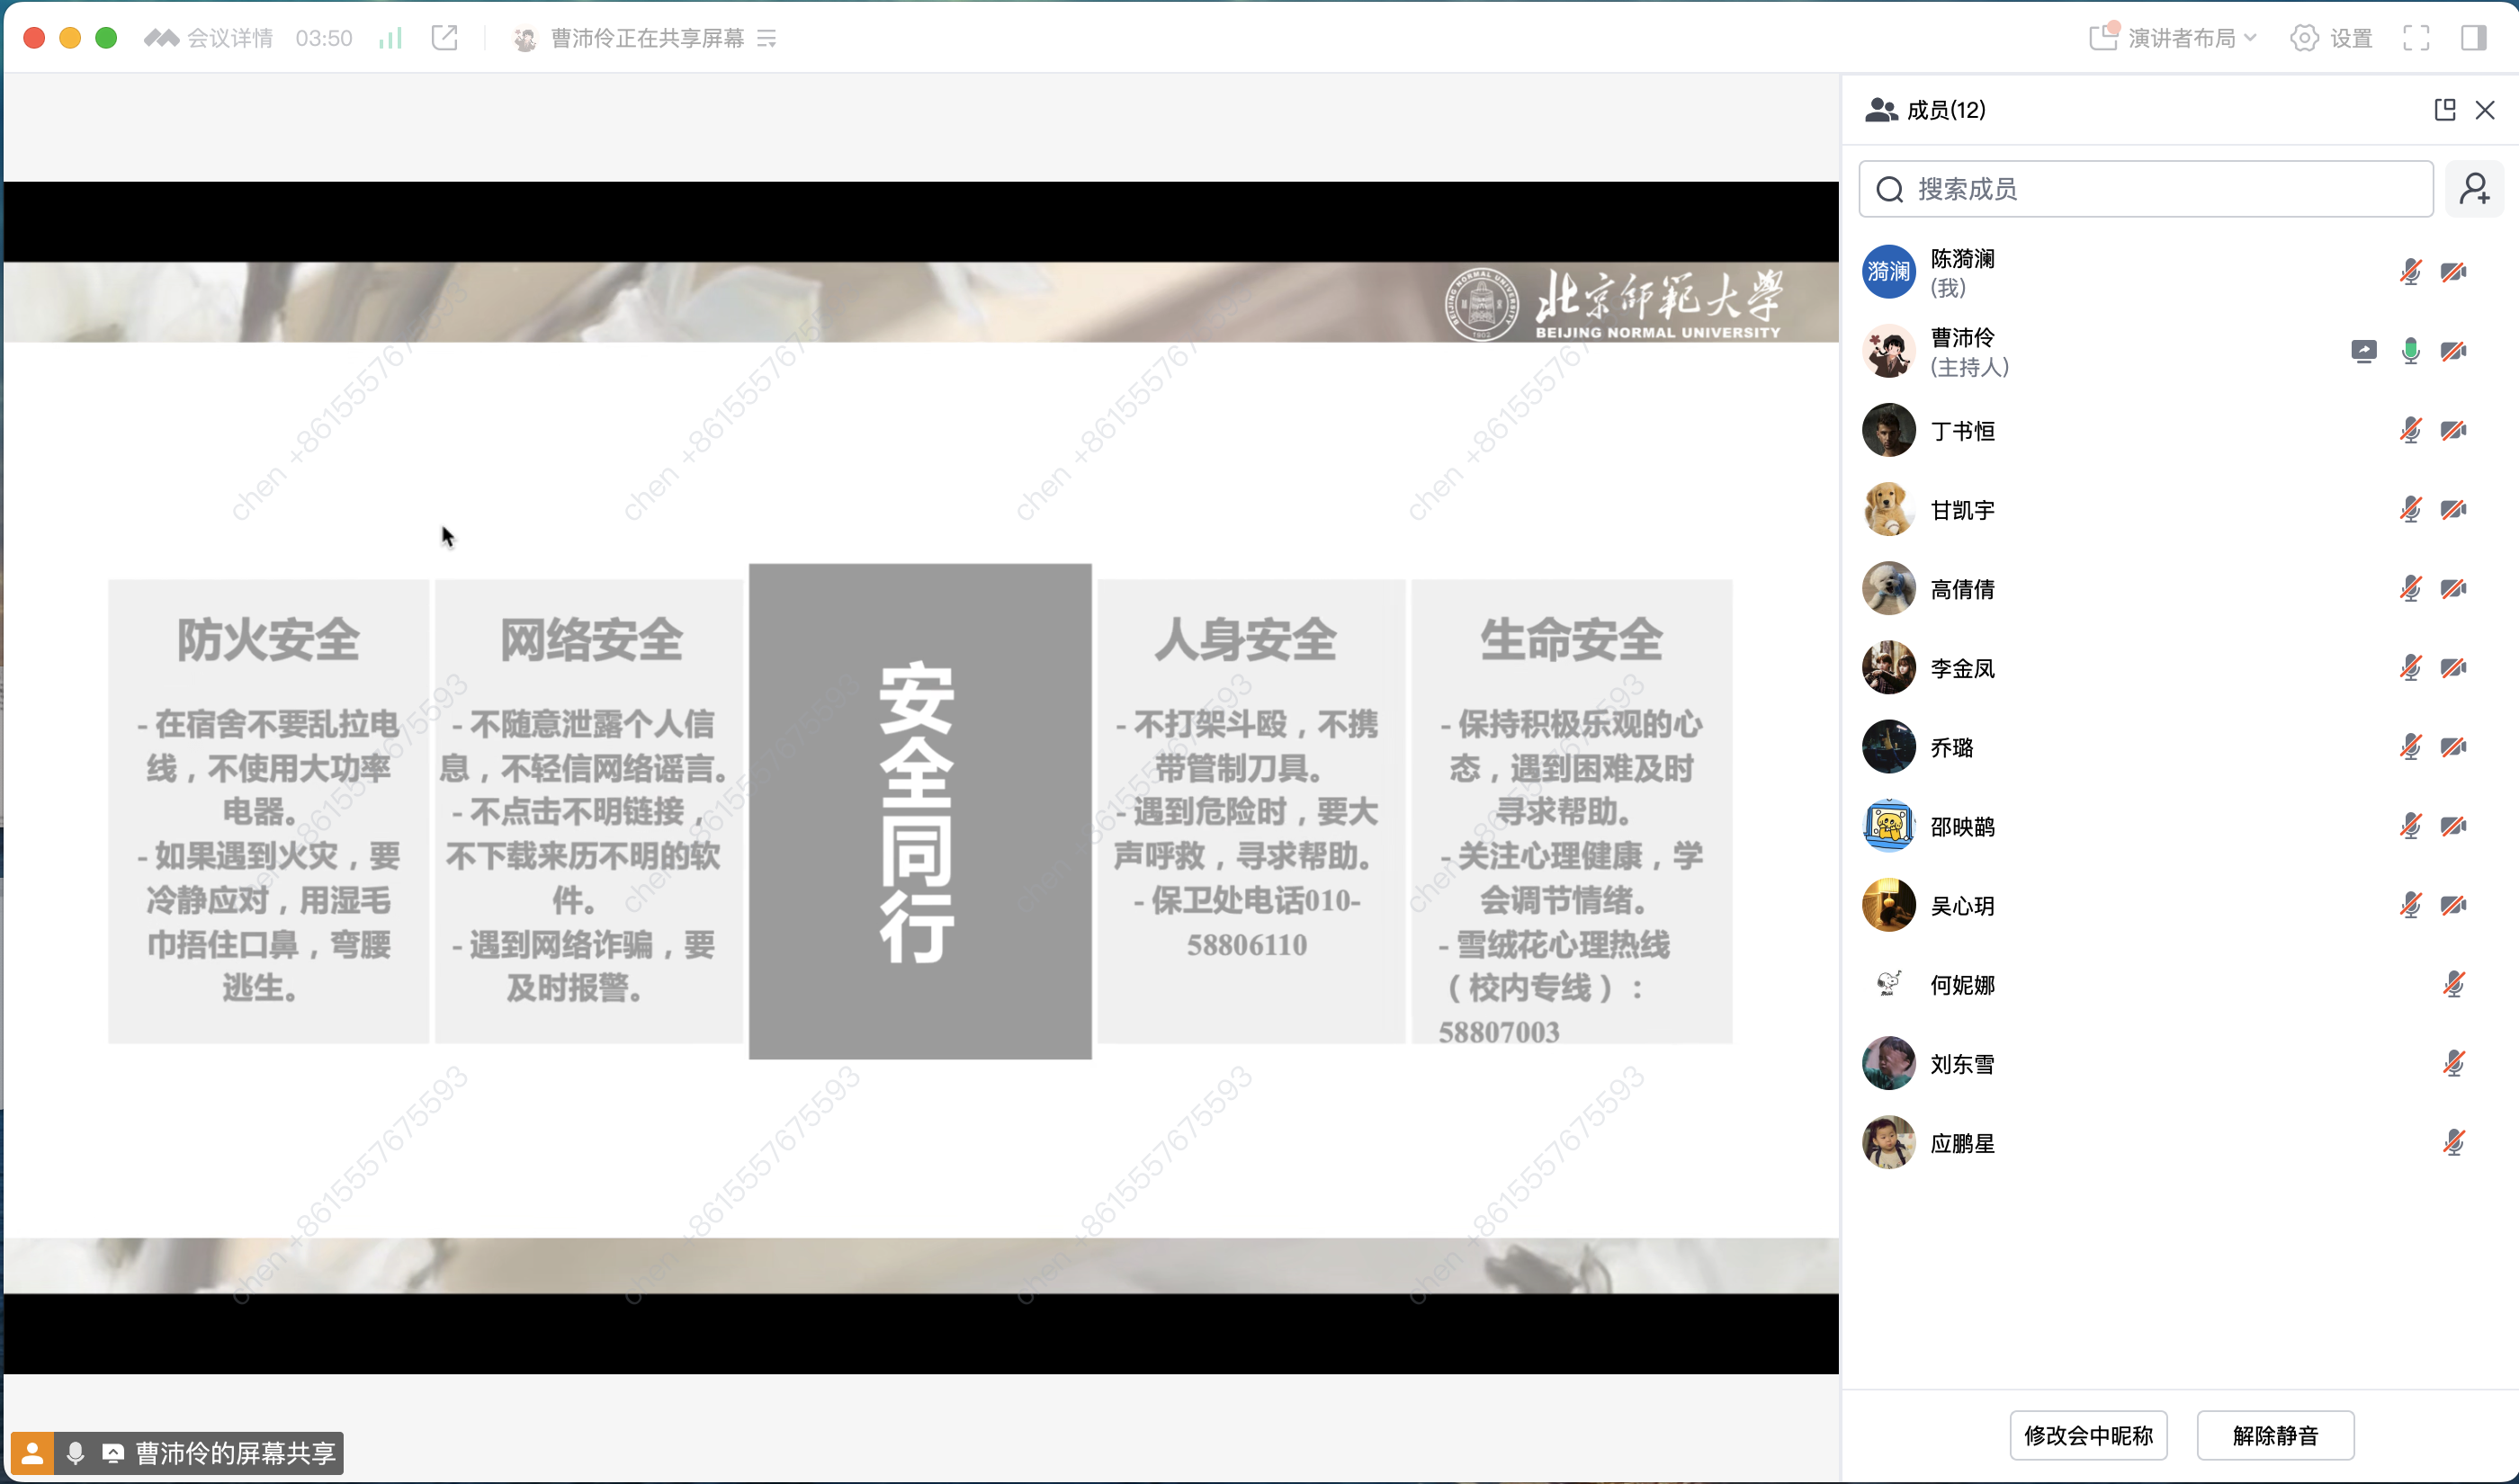Click the 修改会中昵称 button
2519x1484 pixels.
pyautogui.click(x=2088, y=1435)
